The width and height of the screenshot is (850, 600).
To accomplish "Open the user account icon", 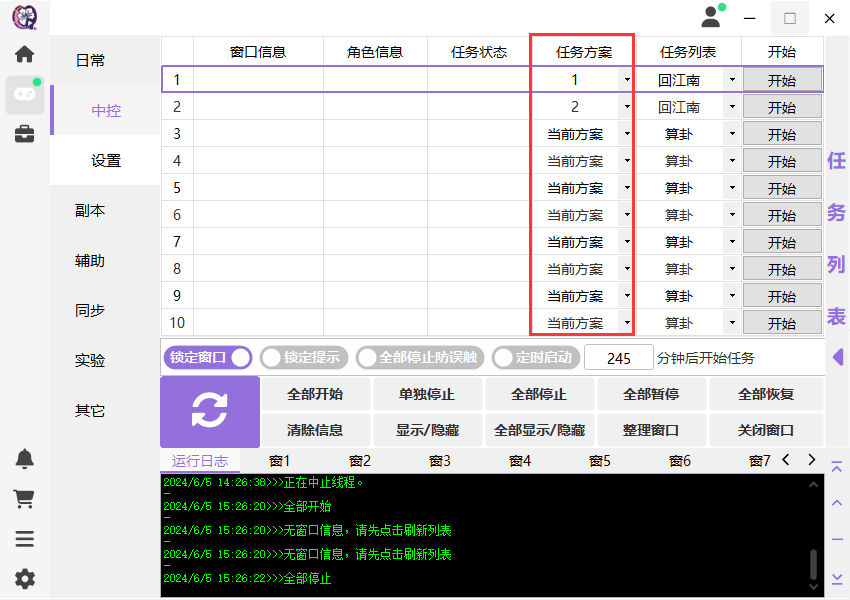I will pos(712,16).
